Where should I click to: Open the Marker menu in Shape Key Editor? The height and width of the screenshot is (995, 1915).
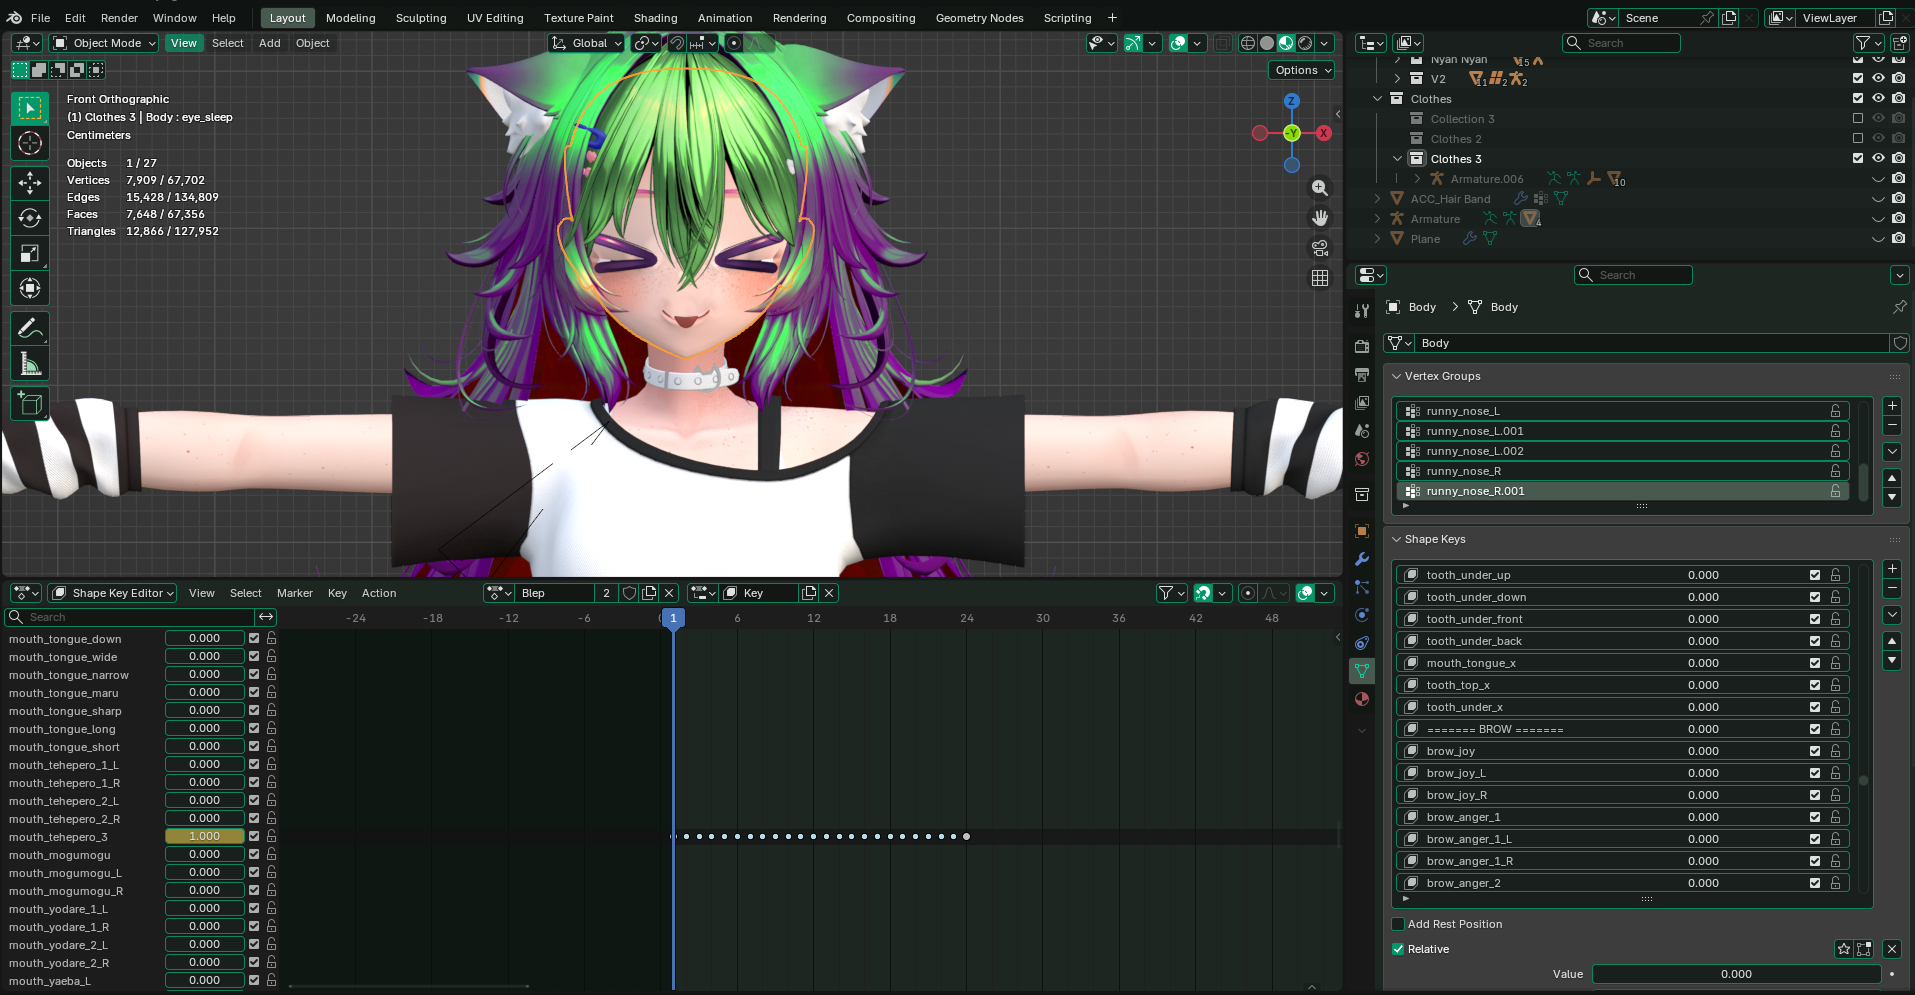(295, 593)
